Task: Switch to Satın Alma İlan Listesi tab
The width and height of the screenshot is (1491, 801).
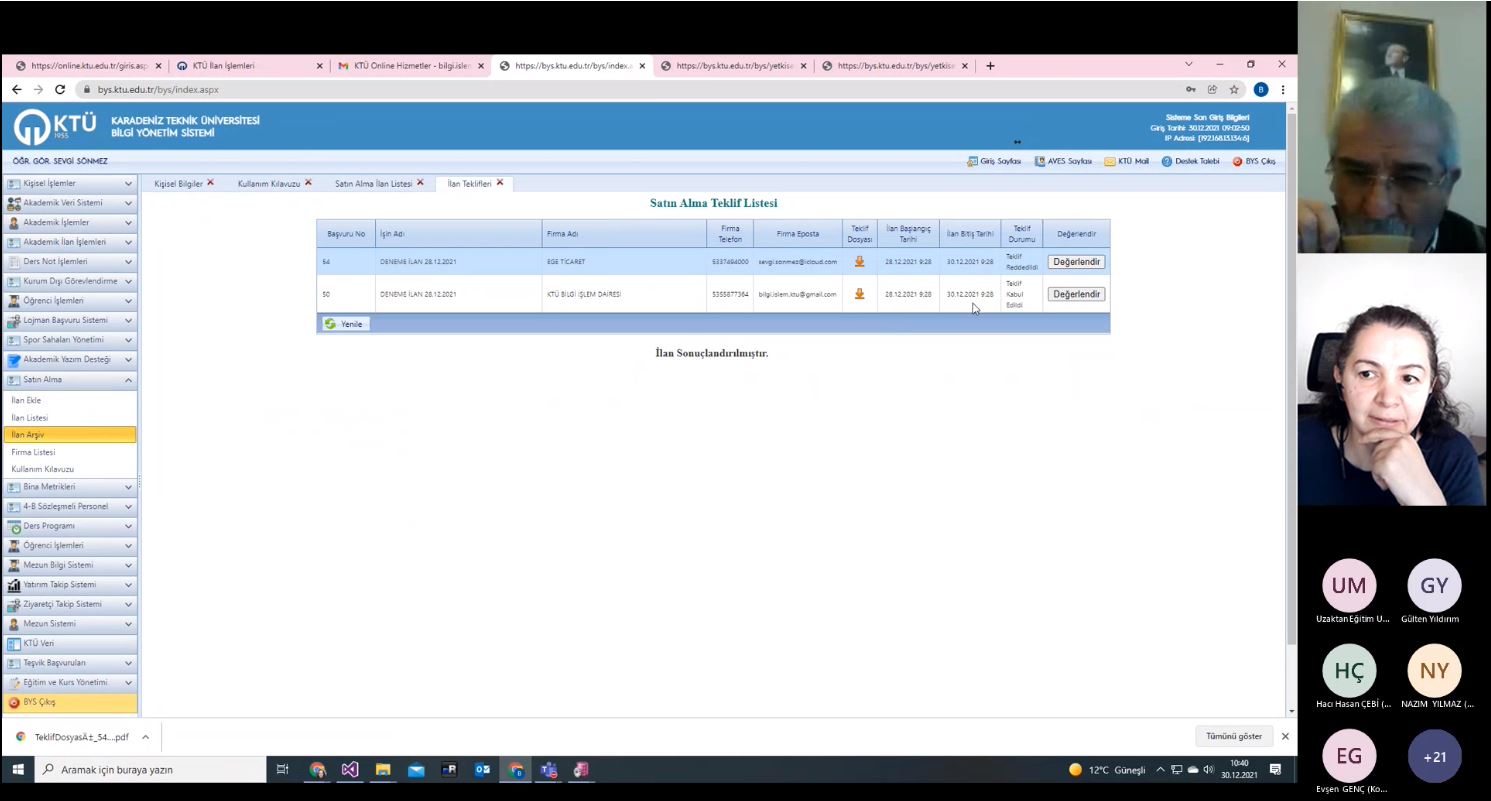Action: tap(373, 184)
